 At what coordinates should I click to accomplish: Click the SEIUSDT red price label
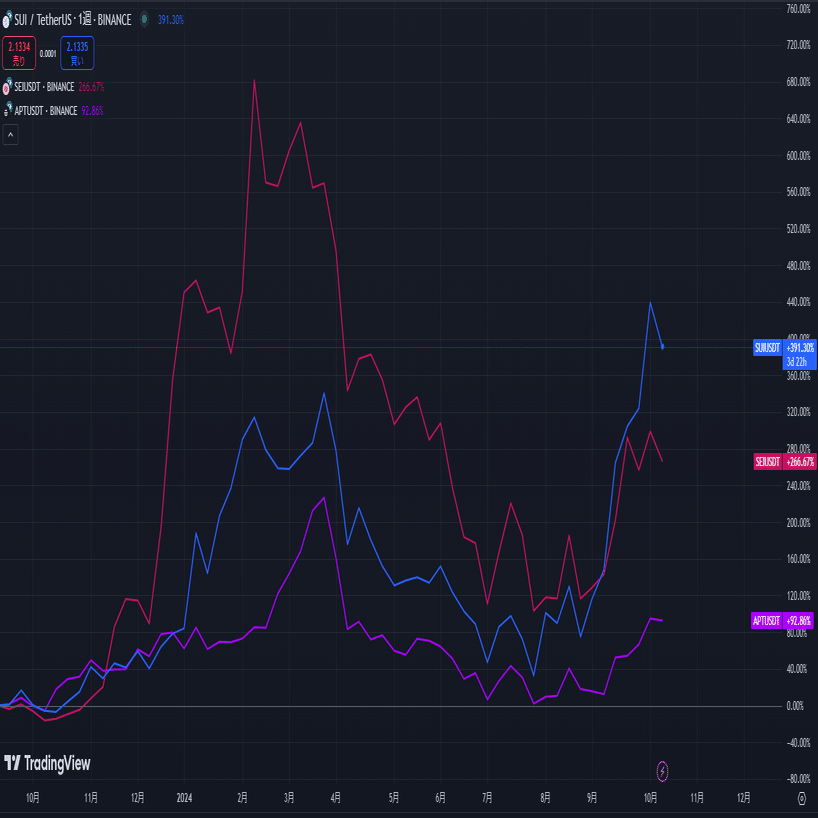coord(768,462)
